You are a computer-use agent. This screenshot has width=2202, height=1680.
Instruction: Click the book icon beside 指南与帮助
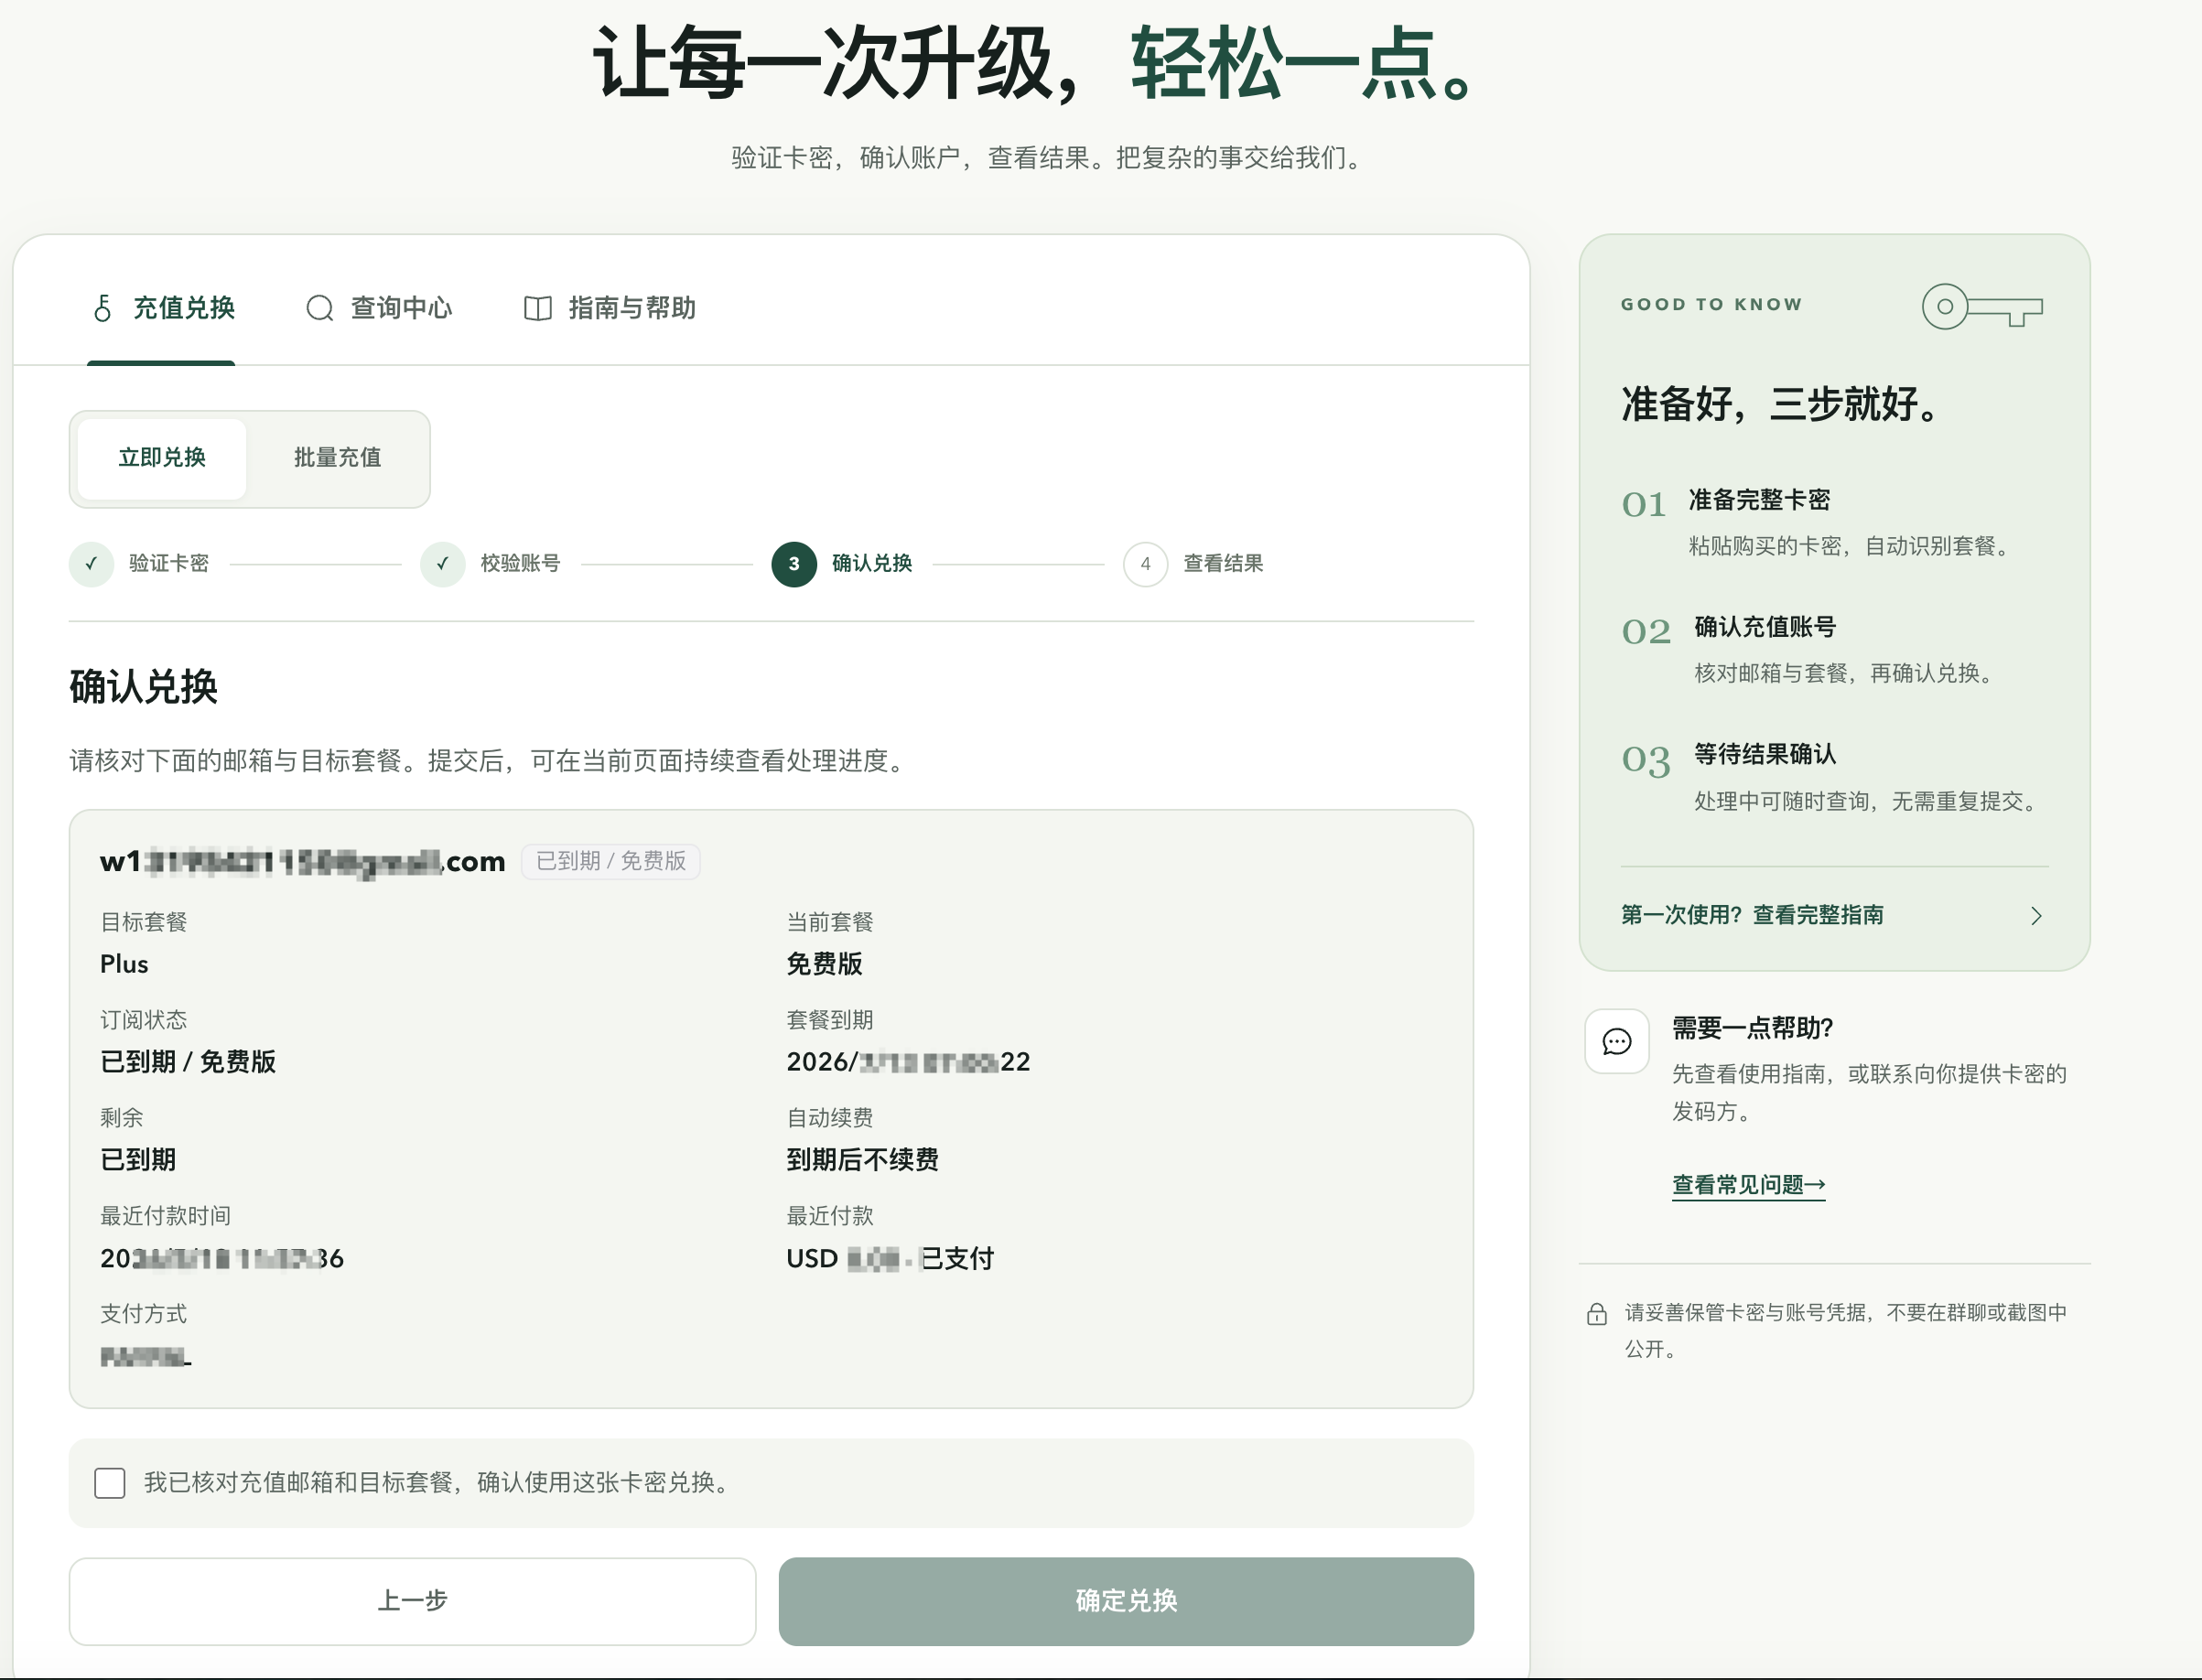point(538,308)
